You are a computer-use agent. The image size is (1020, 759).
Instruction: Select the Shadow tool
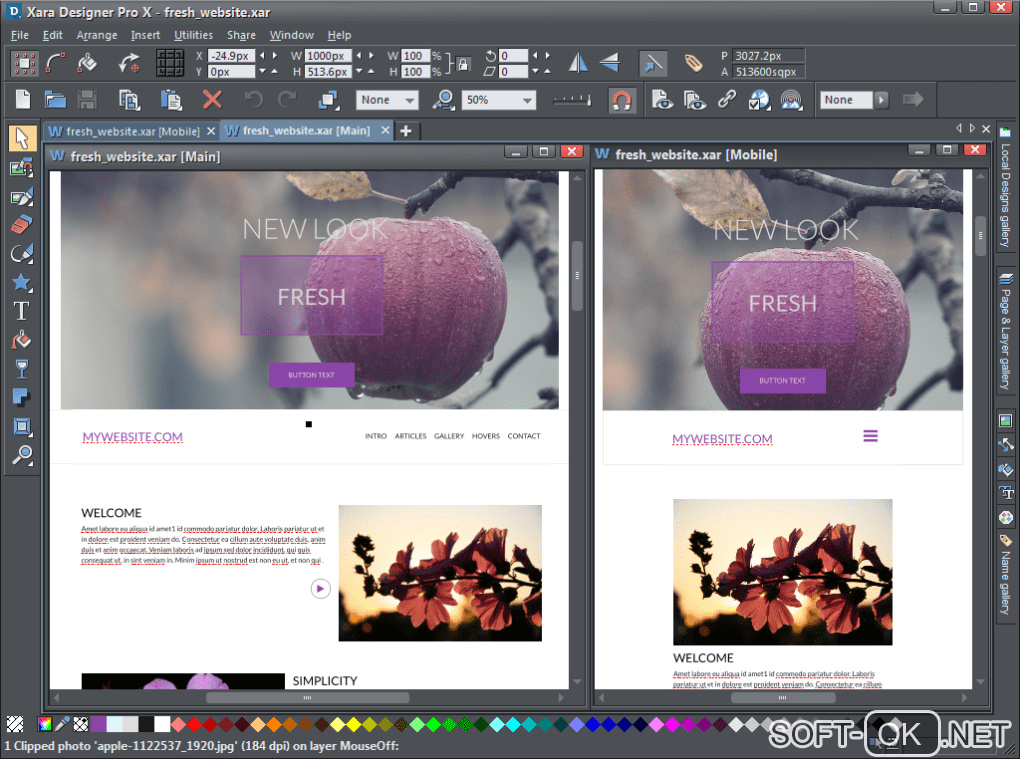tap(22, 397)
